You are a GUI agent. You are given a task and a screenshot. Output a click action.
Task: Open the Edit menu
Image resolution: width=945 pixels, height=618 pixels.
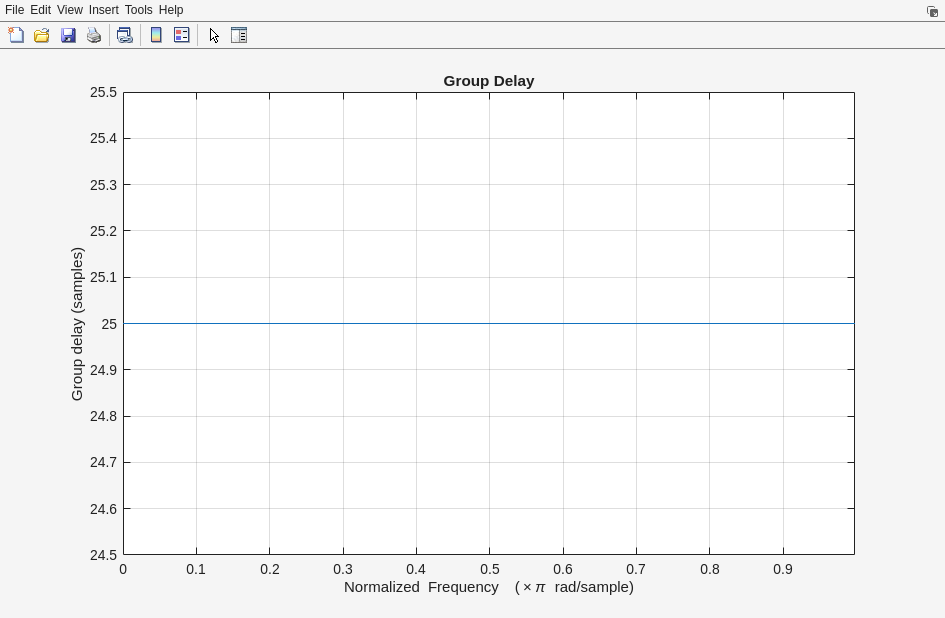click(x=40, y=10)
